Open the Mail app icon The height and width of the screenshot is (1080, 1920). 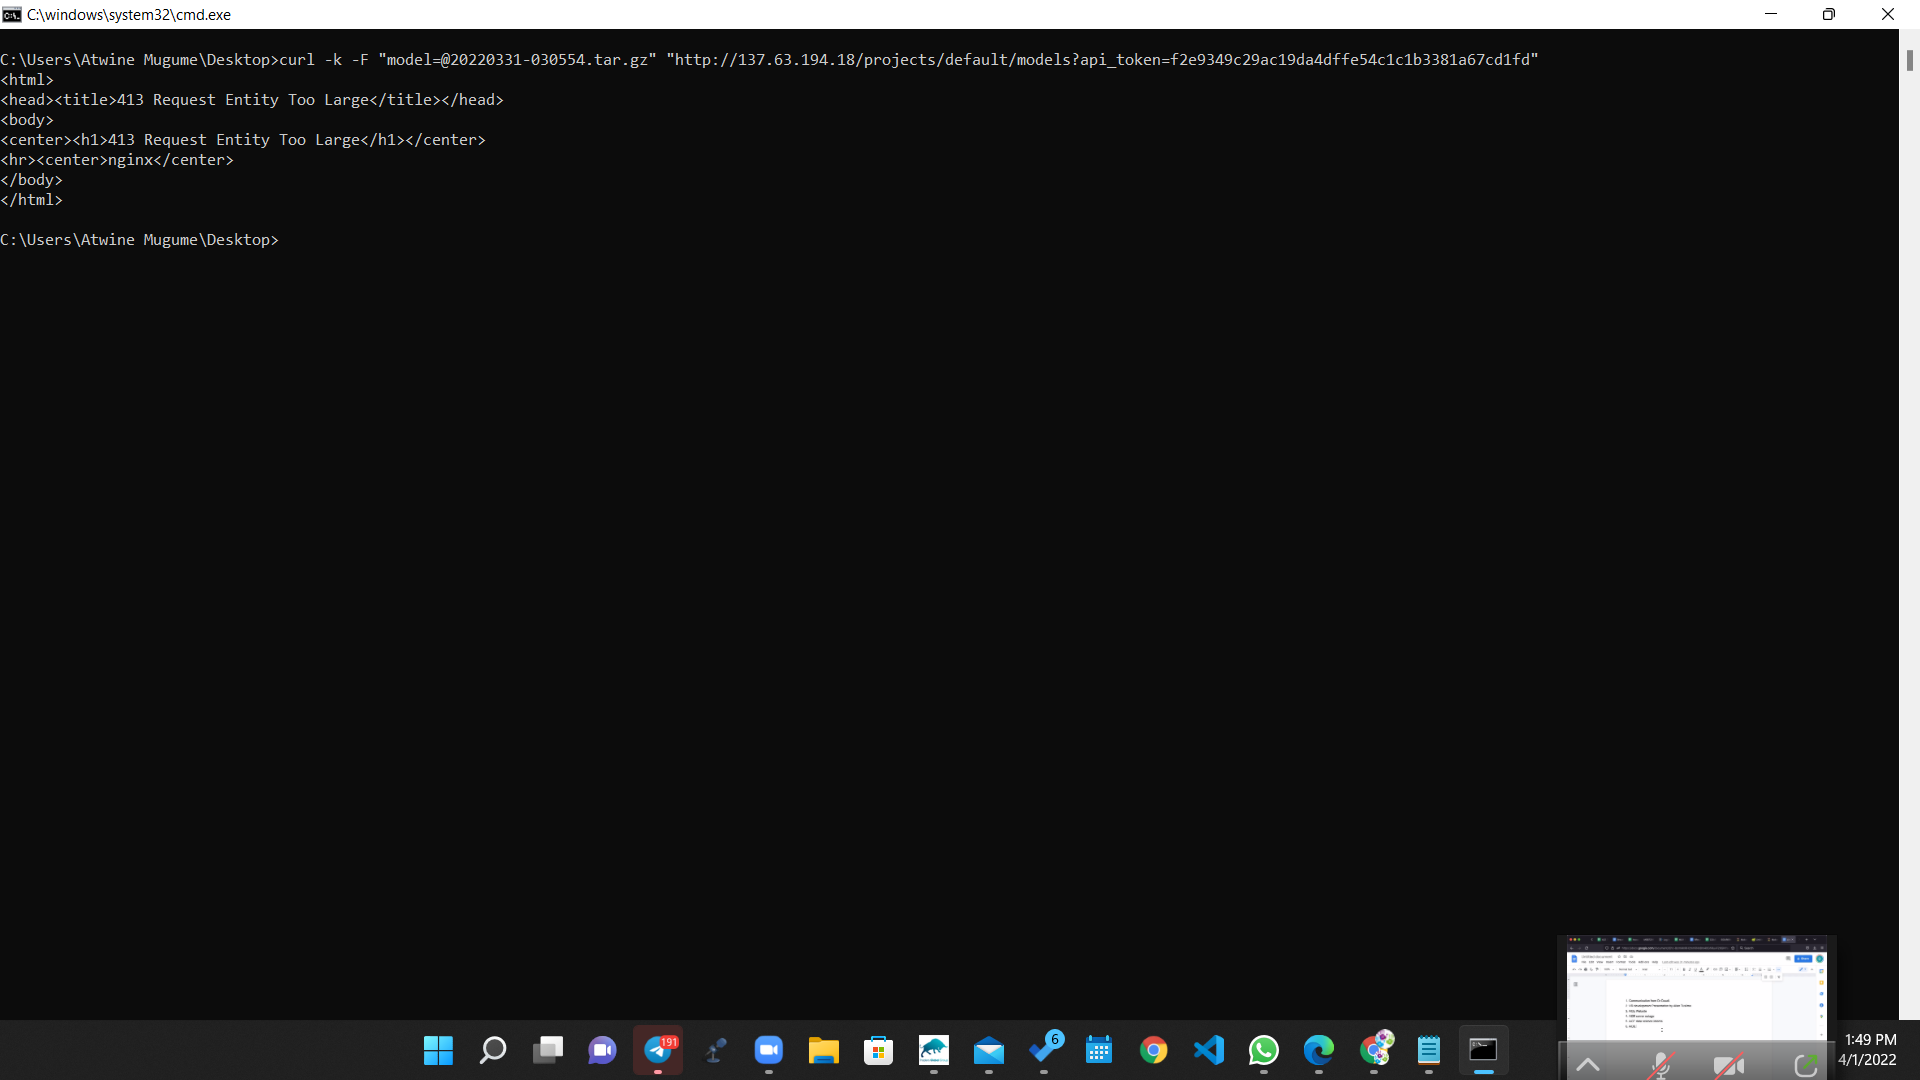(x=988, y=1050)
